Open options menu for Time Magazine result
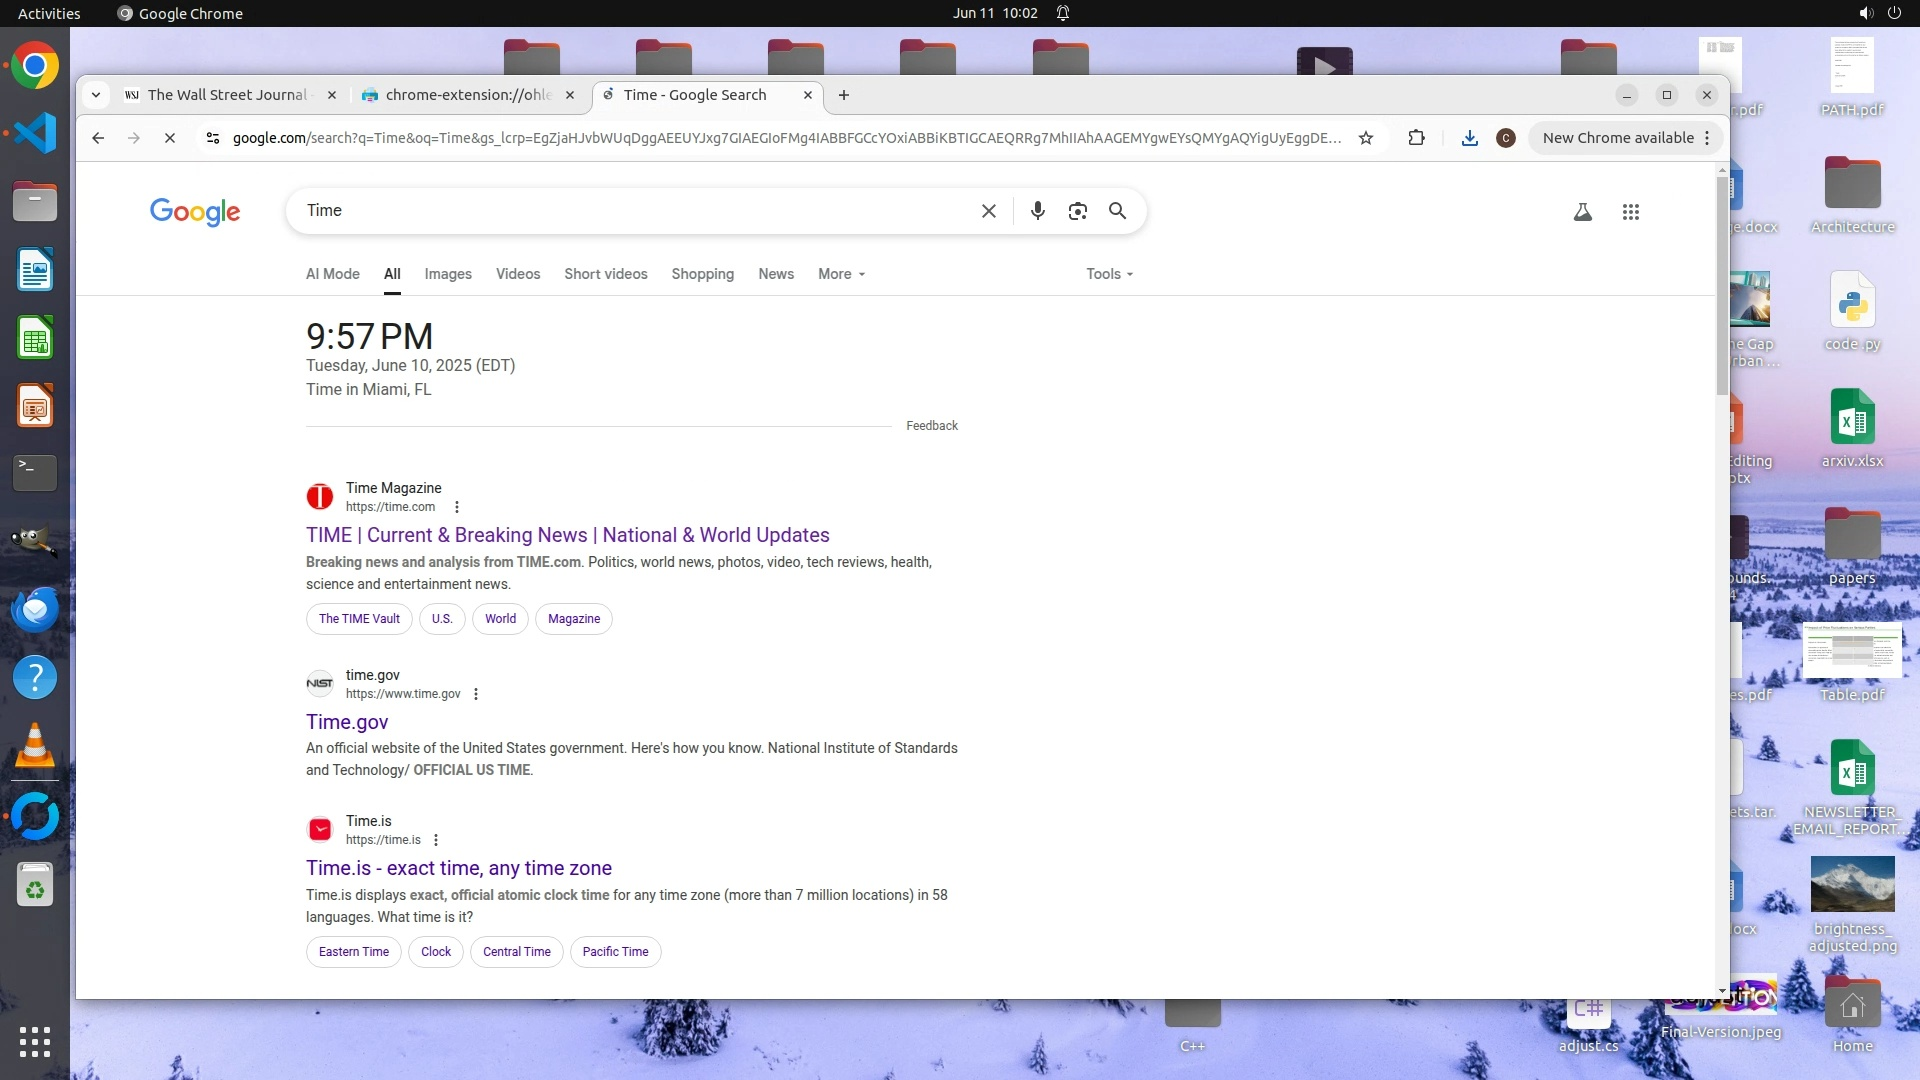This screenshot has height=1080, width=1920. coord(457,507)
